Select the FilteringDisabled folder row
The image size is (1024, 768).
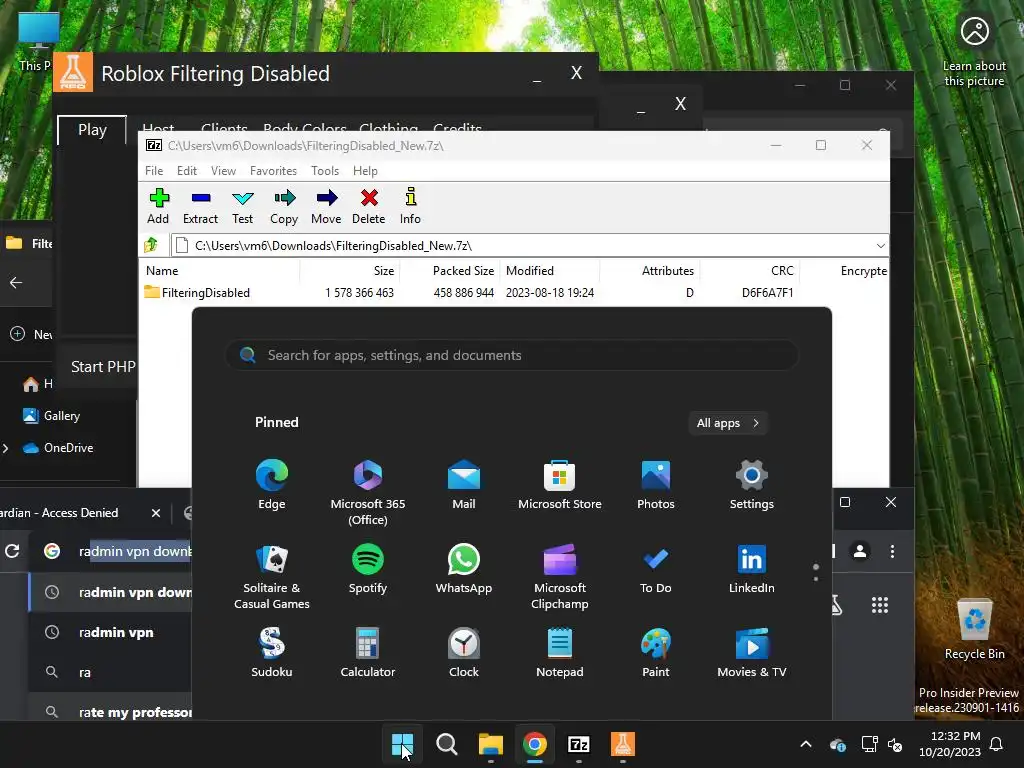(513, 293)
